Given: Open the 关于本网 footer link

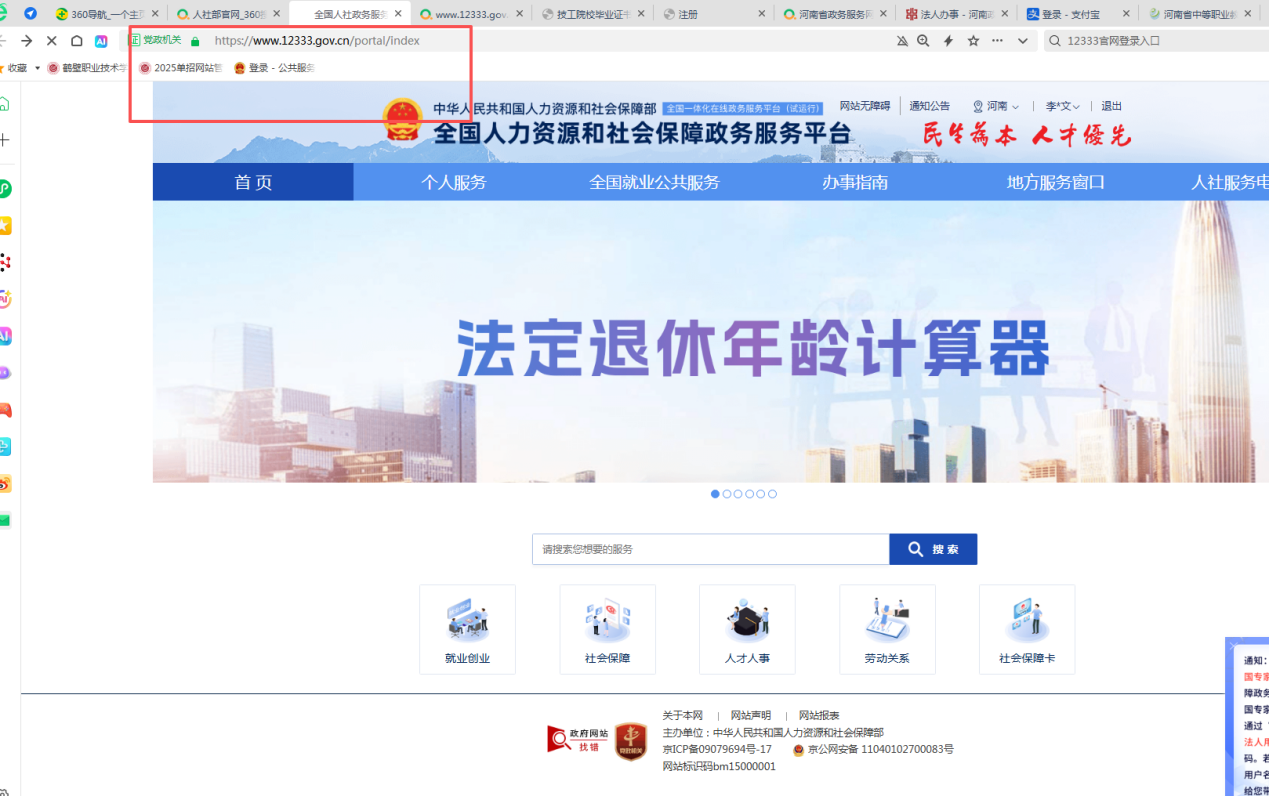Looking at the screenshot, I should [683, 716].
